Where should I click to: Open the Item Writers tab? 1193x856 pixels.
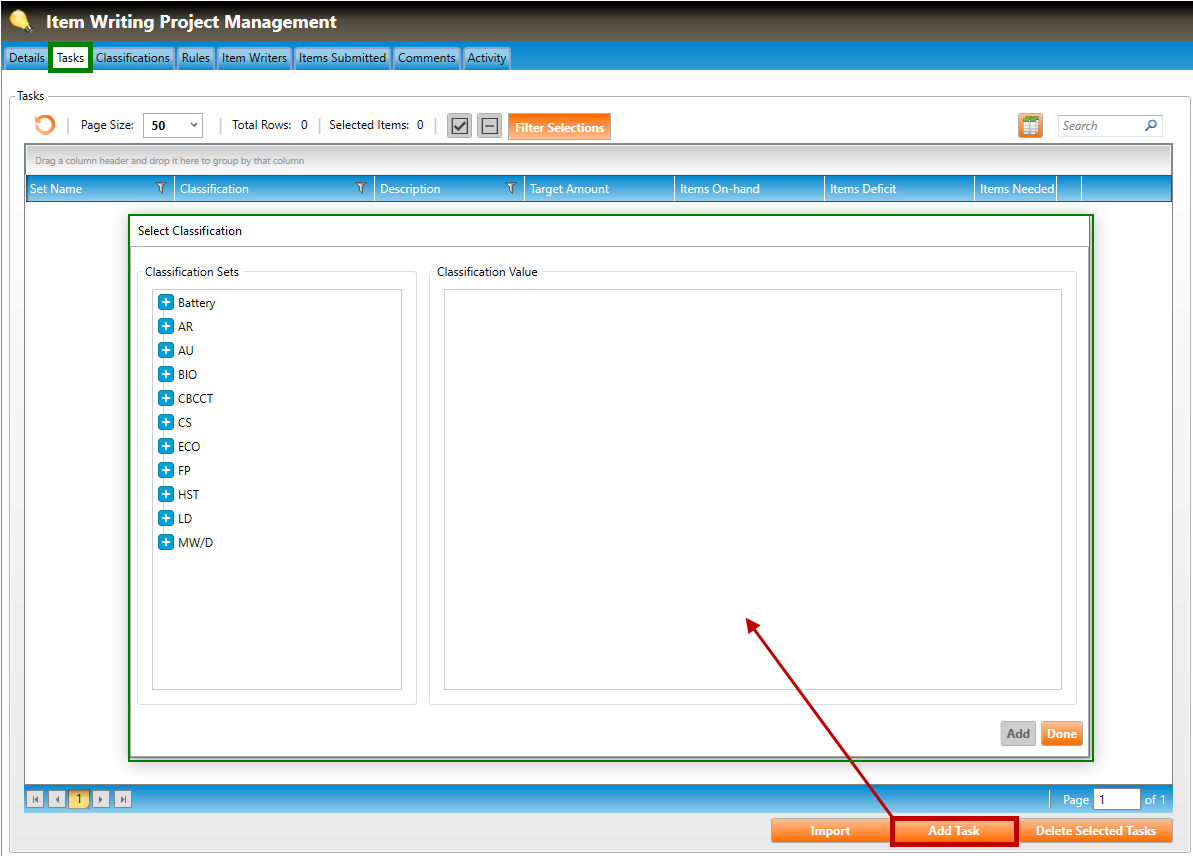(x=254, y=58)
